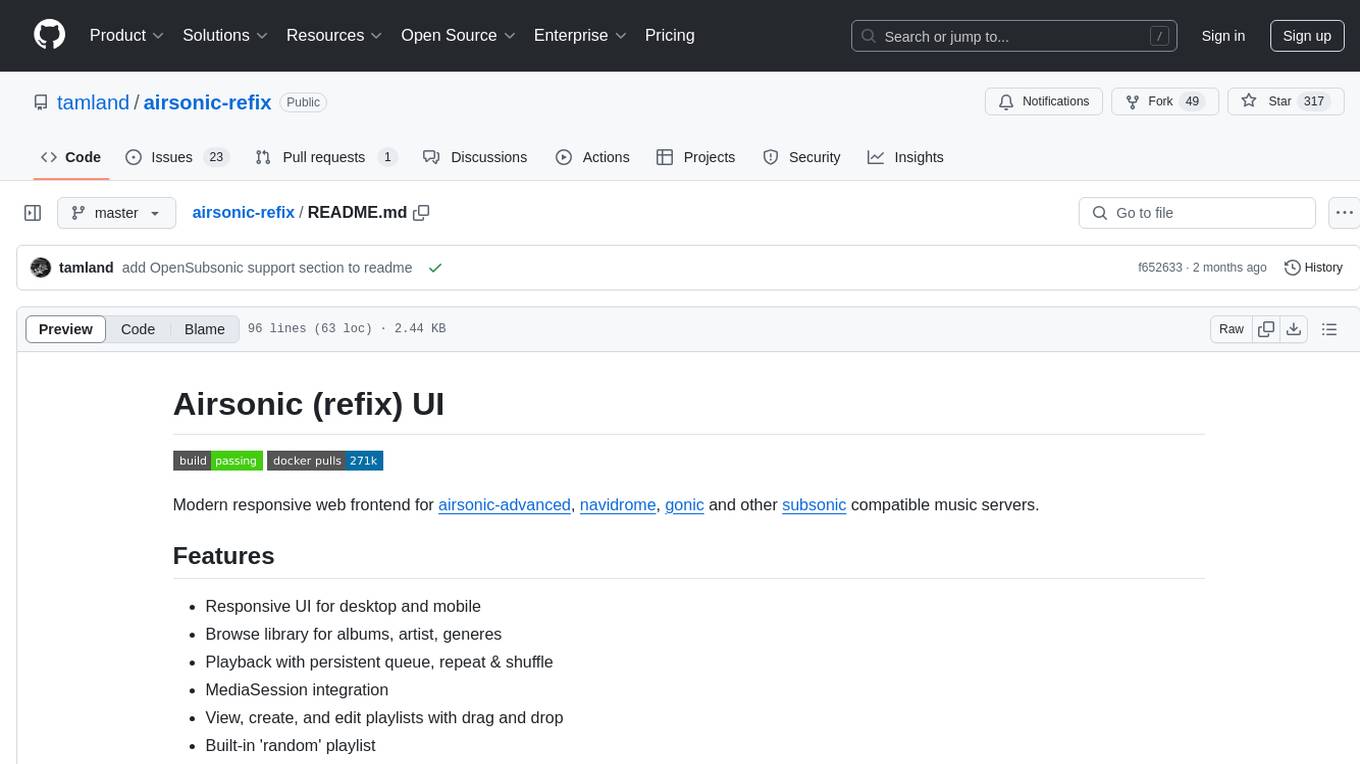This screenshot has width=1360, height=764.
Task: Expand the Solutions menu
Action: point(226,35)
